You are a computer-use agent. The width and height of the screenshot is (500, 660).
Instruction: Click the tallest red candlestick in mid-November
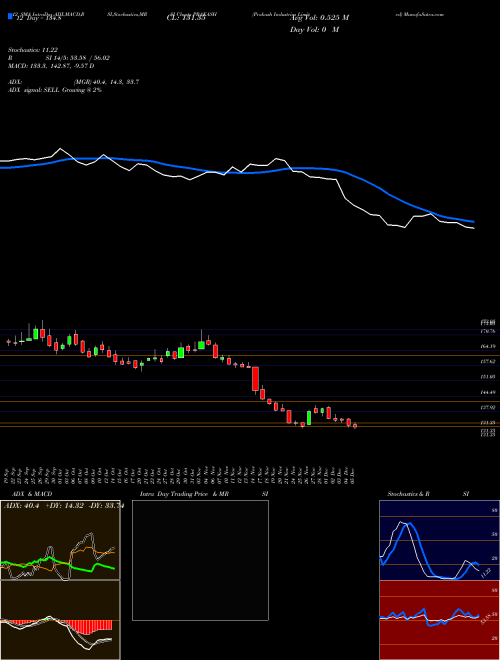point(255,379)
